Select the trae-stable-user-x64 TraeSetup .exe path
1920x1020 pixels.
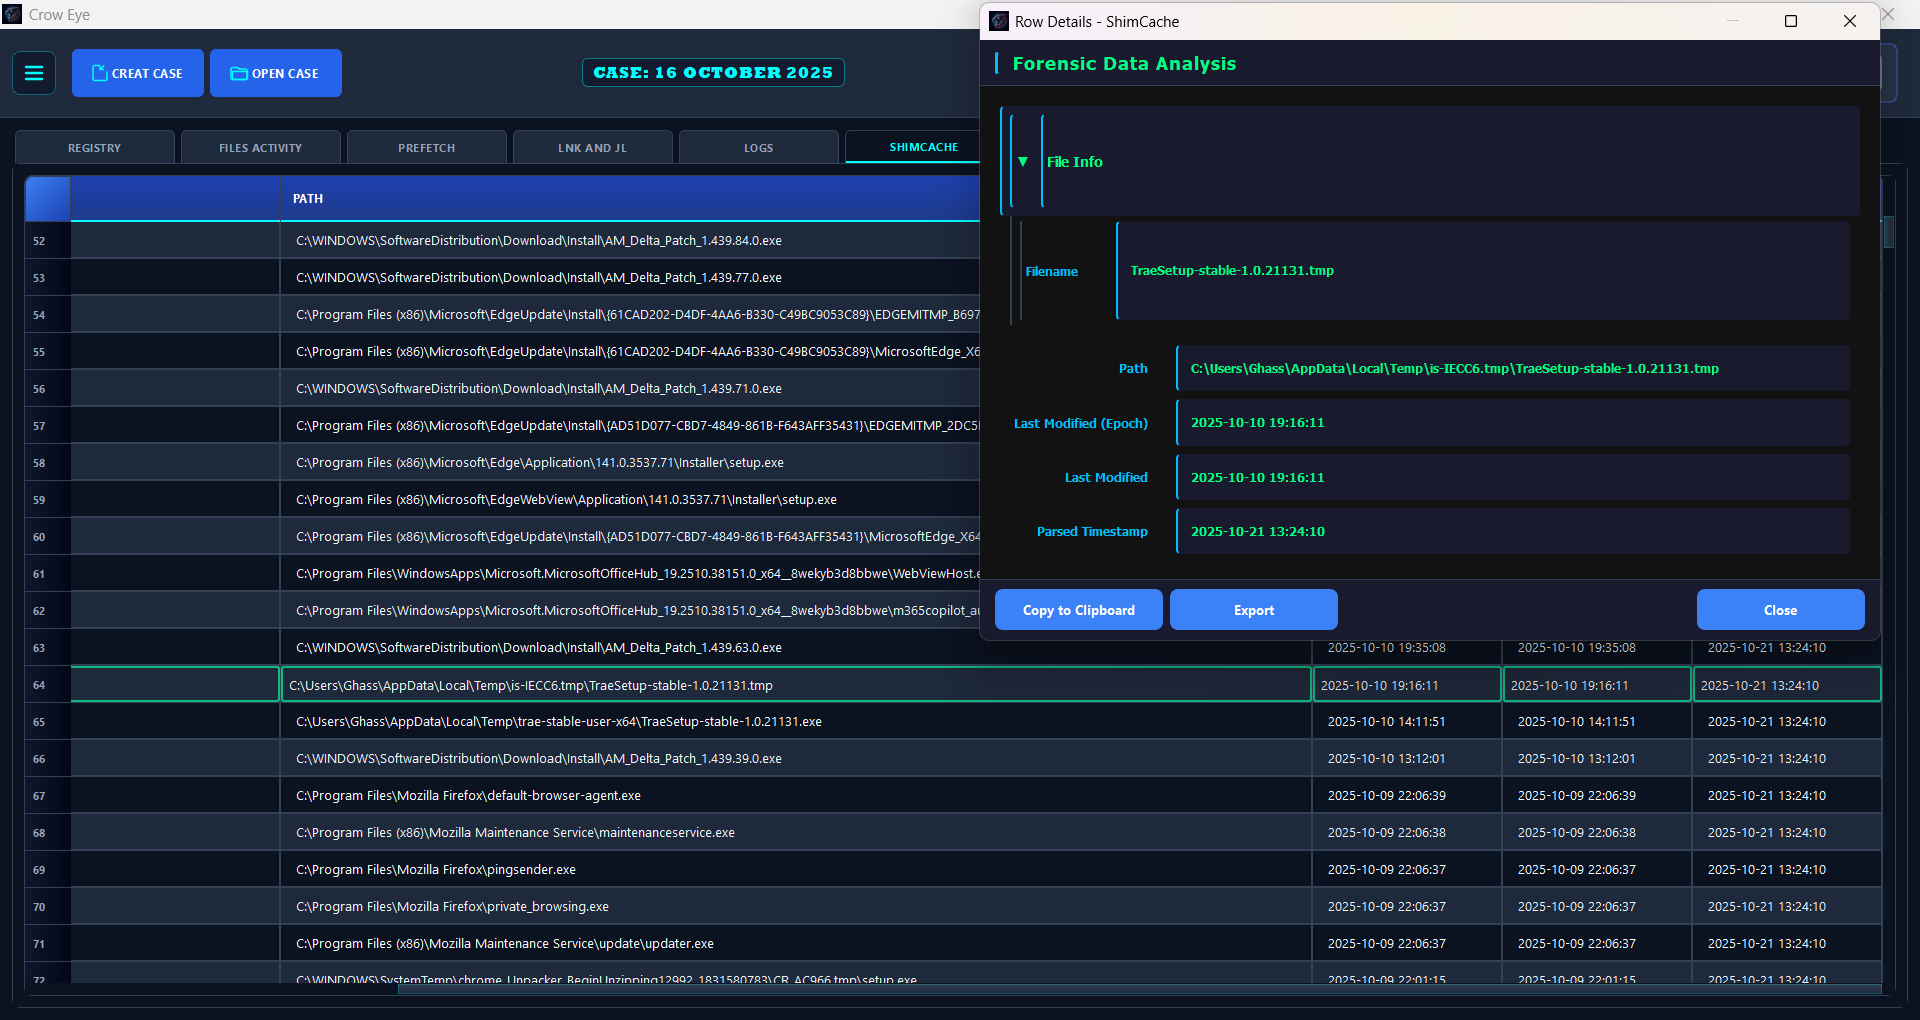pos(796,722)
